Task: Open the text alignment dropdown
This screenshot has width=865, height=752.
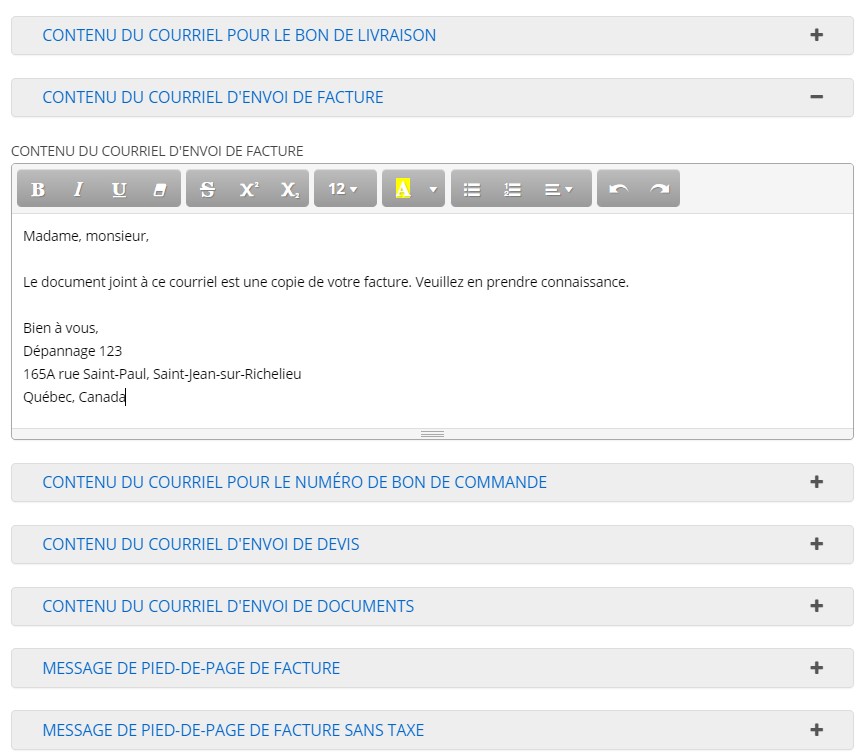Action: click(555, 189)
